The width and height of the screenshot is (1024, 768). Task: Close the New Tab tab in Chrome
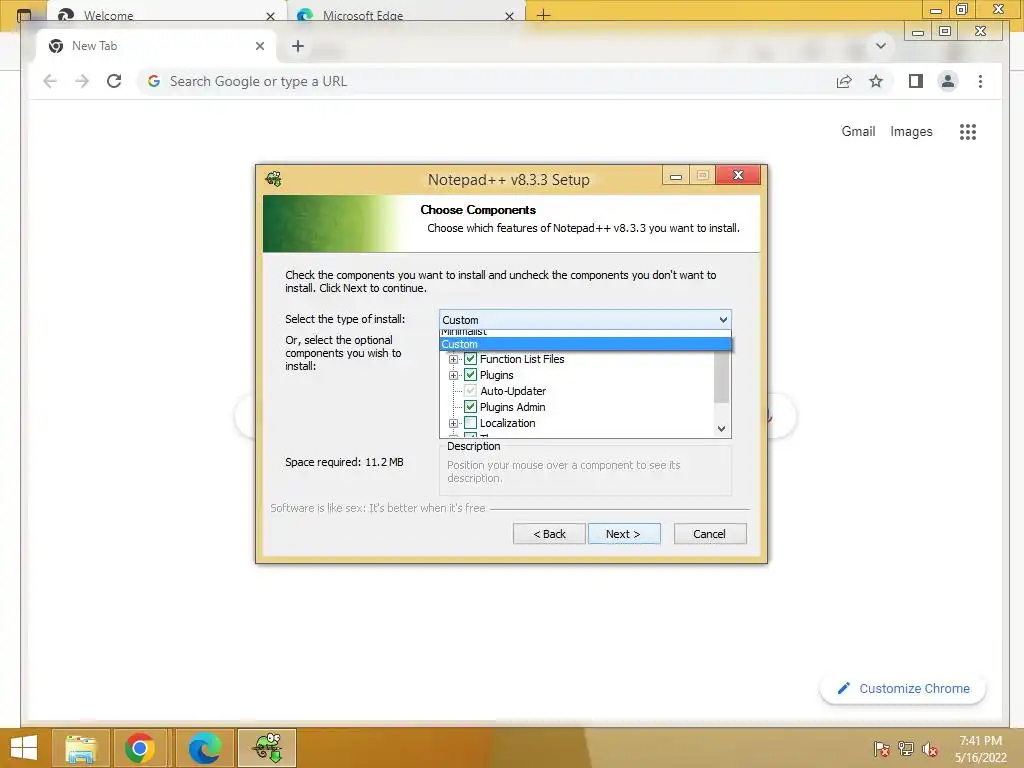tap(260, 46)
